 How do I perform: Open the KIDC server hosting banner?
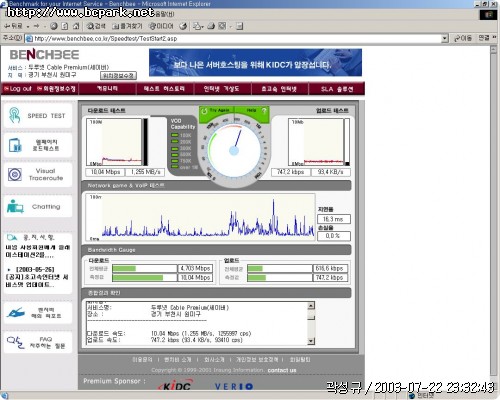(255, 63)
